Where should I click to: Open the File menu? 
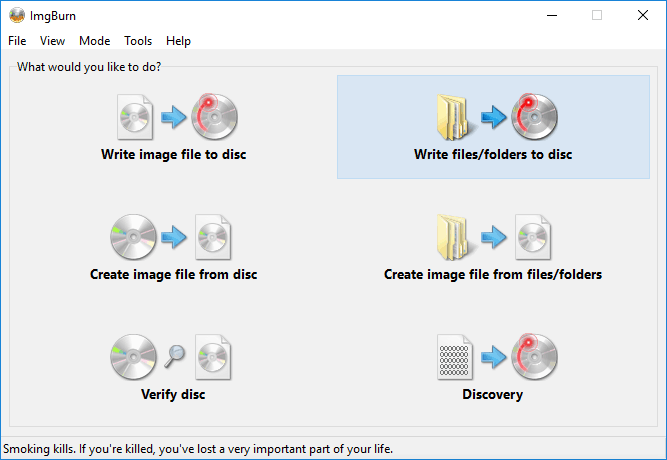click(17, 41)
